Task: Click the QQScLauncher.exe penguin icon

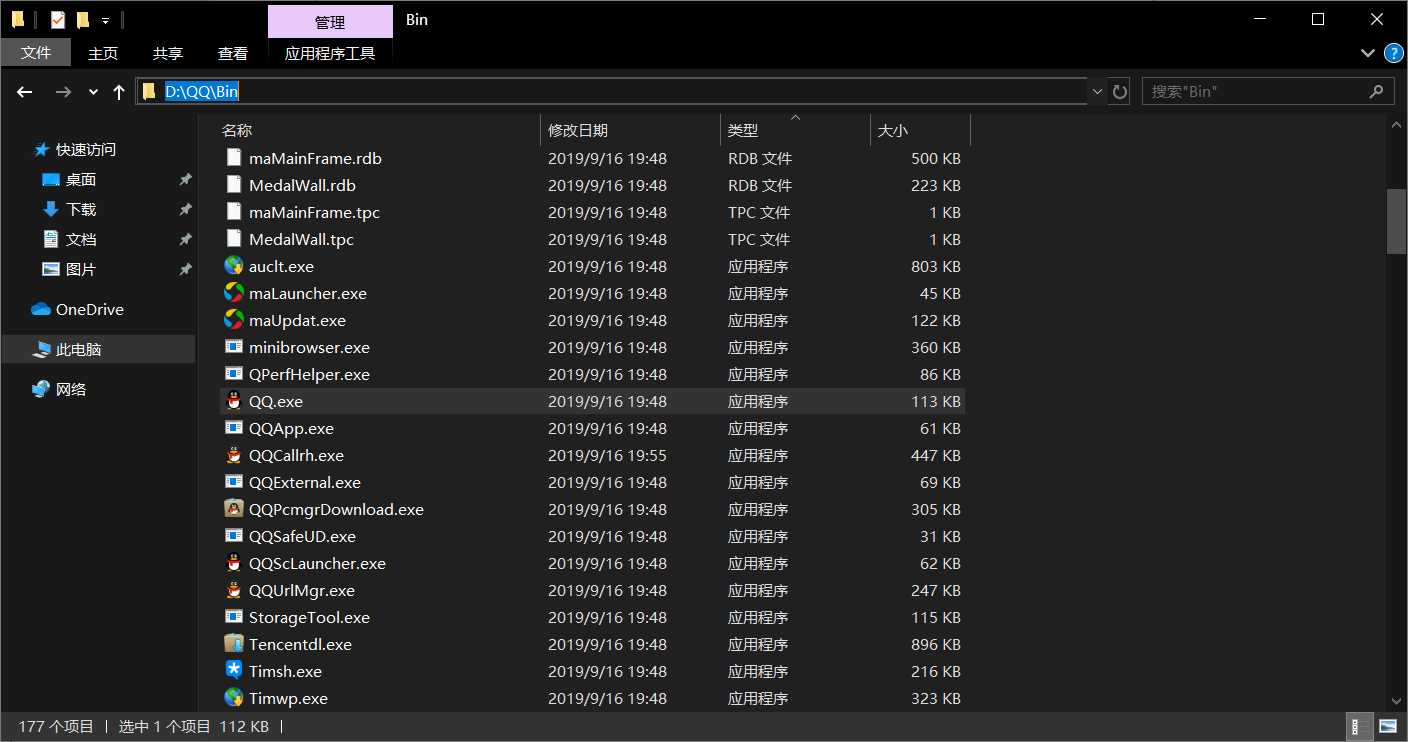Action: [x=233, y=563]
